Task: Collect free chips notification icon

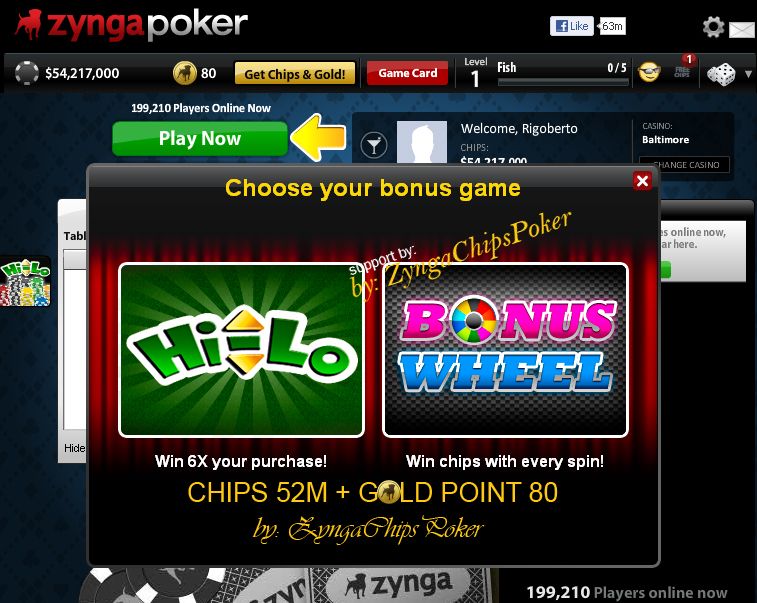Action: [x=683, y=68]
